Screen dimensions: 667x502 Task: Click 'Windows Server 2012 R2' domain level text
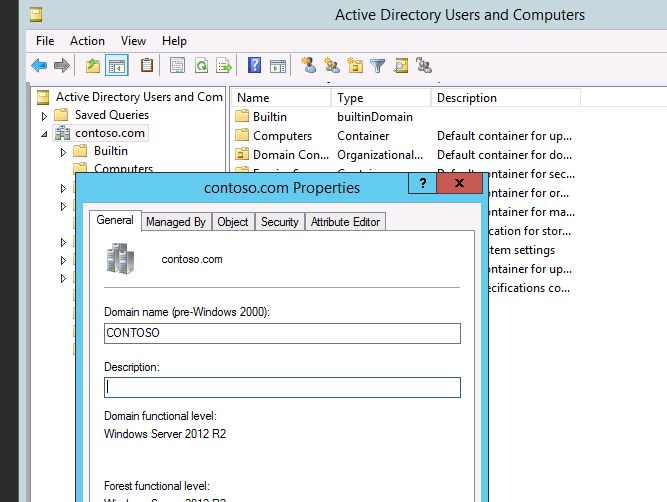[165, 434]
